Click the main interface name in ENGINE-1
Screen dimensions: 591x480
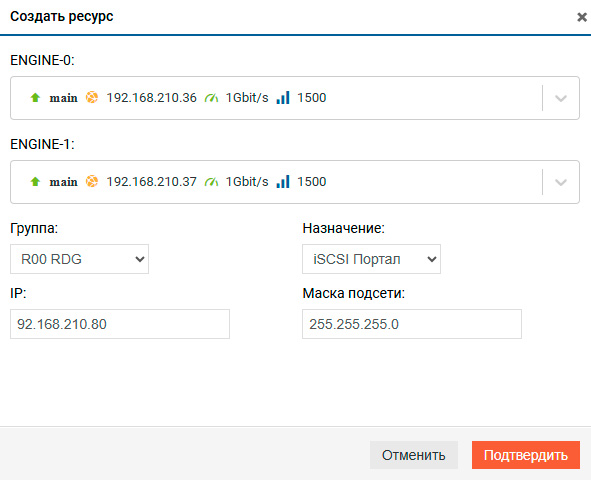[x=63, y=182]
